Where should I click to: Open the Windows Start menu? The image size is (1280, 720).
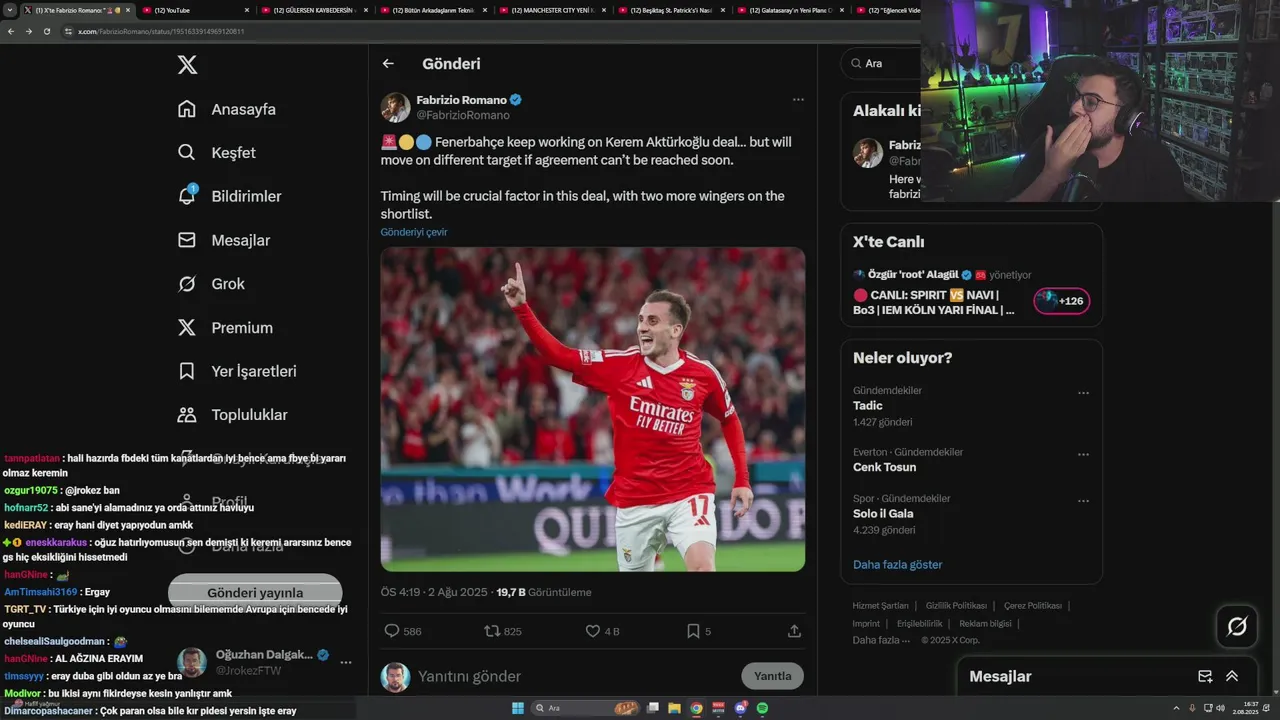517,708
